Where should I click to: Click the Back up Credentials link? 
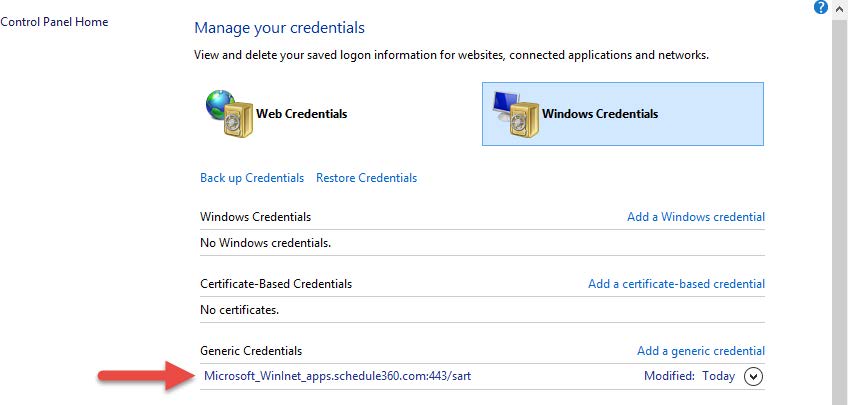pos(252,178)
